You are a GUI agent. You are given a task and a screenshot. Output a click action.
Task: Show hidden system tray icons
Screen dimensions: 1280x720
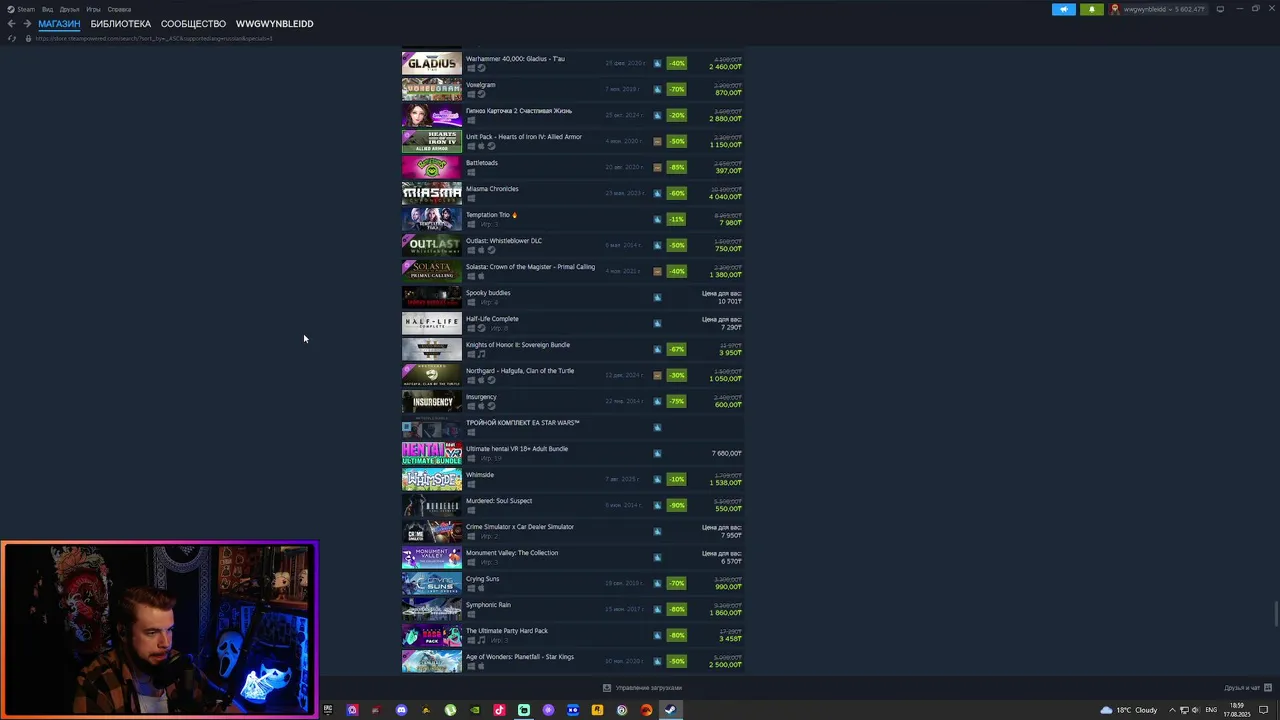1172,710
